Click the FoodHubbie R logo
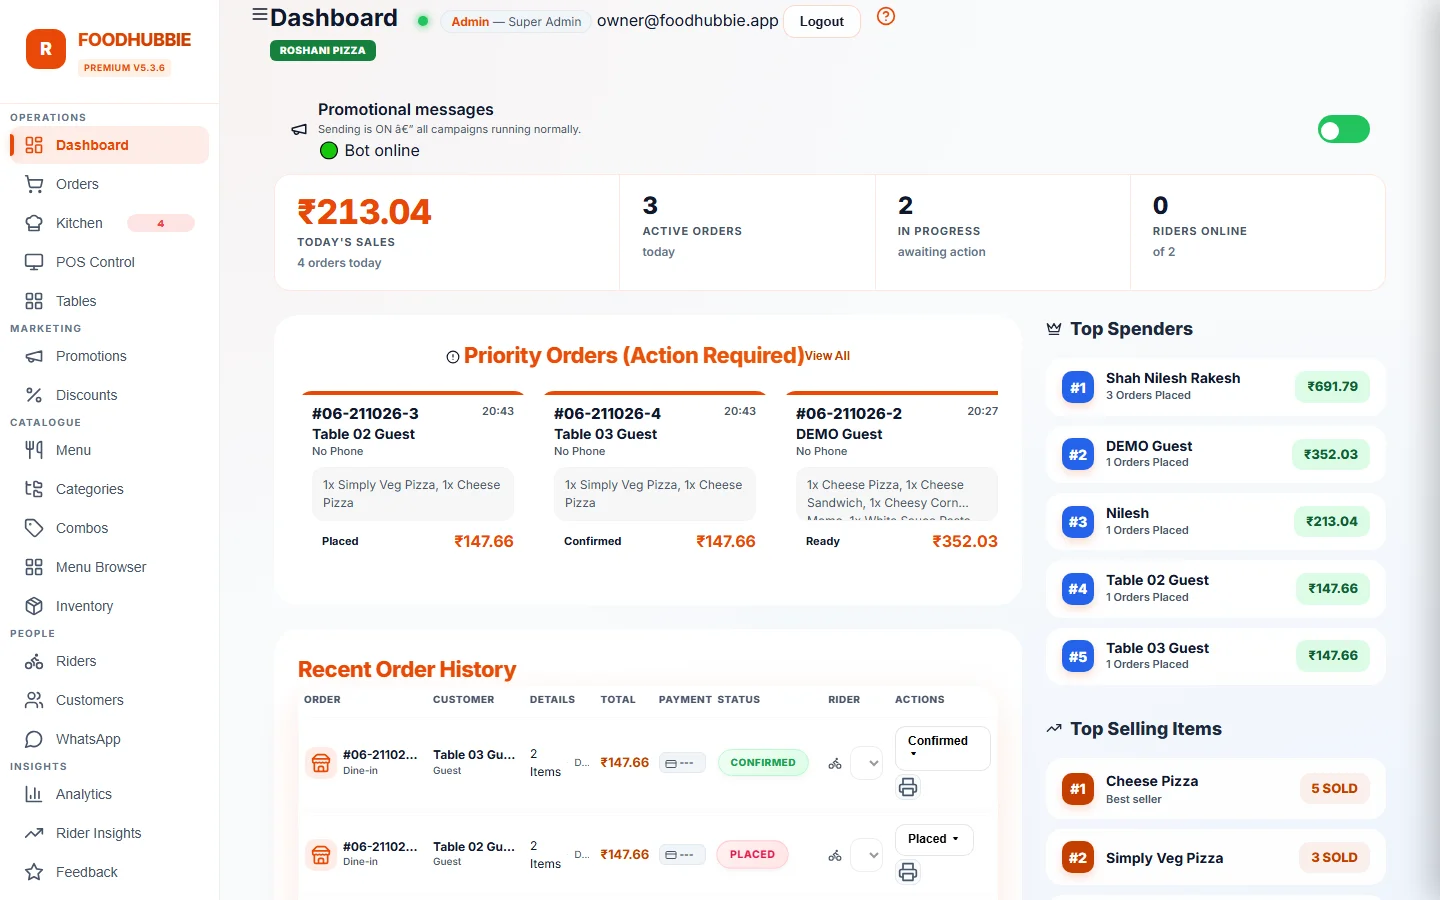Viewport: 1440px width, 900px height. coord(46,49)
